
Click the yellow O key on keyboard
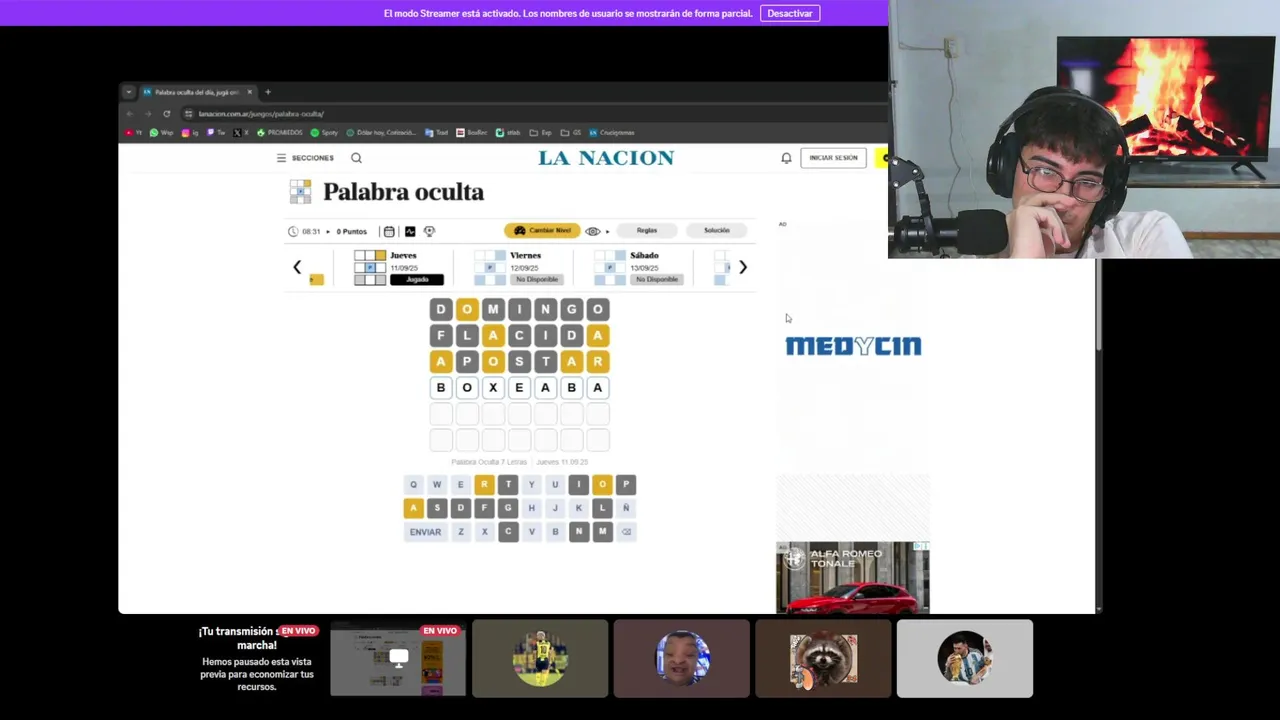pos(602,484)
